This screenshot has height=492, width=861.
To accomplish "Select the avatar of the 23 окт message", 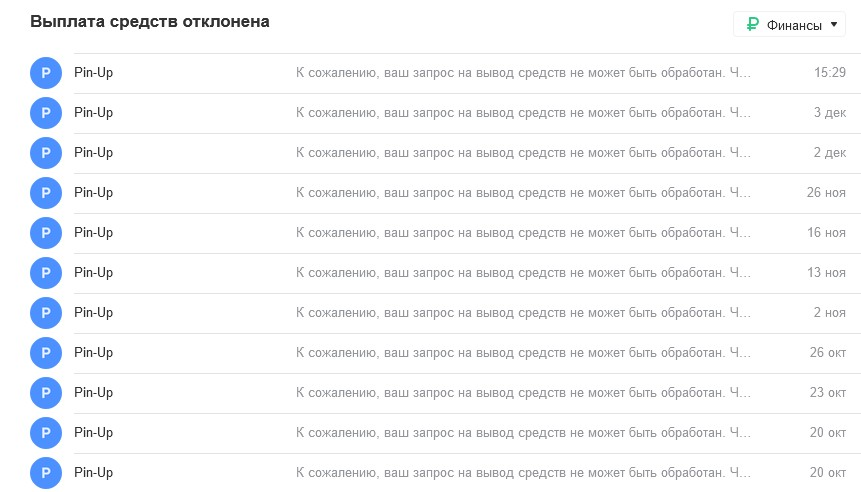I will click(46, 394).
